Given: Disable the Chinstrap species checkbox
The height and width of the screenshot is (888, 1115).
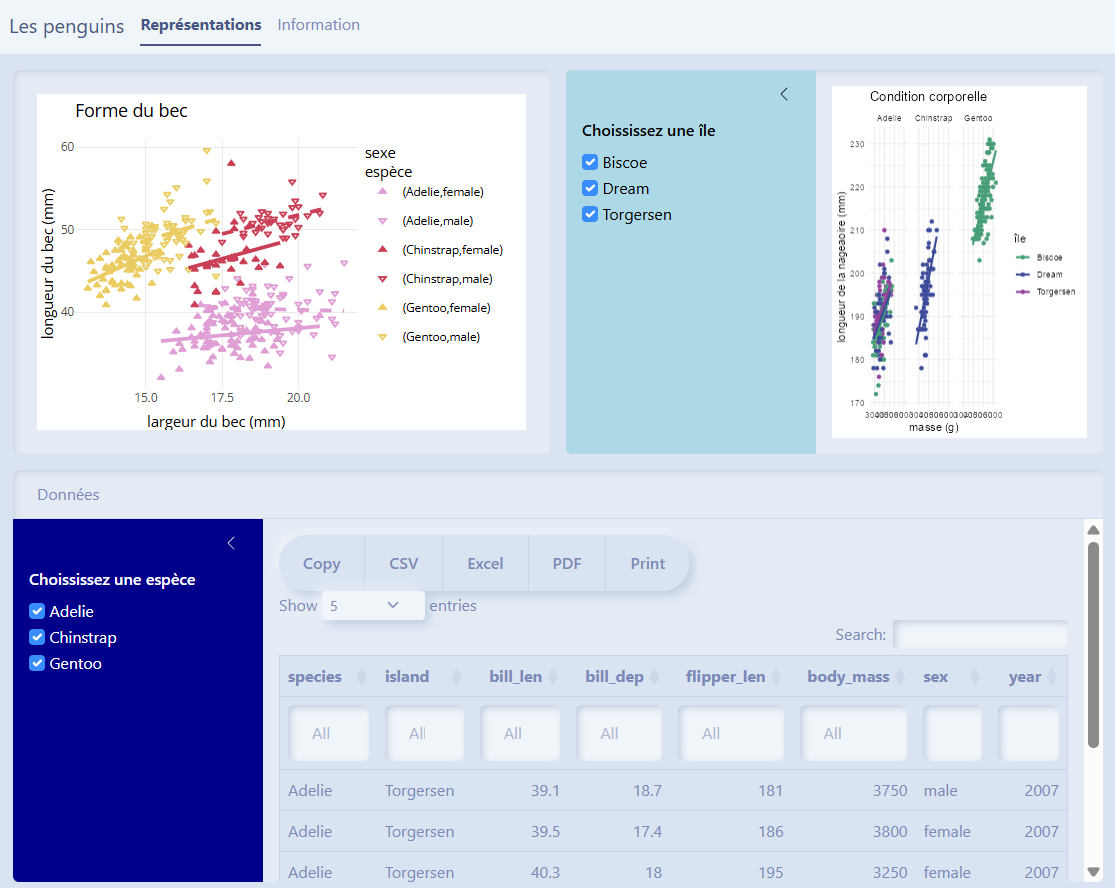Looking at the screenshot, I should [38, 638].
